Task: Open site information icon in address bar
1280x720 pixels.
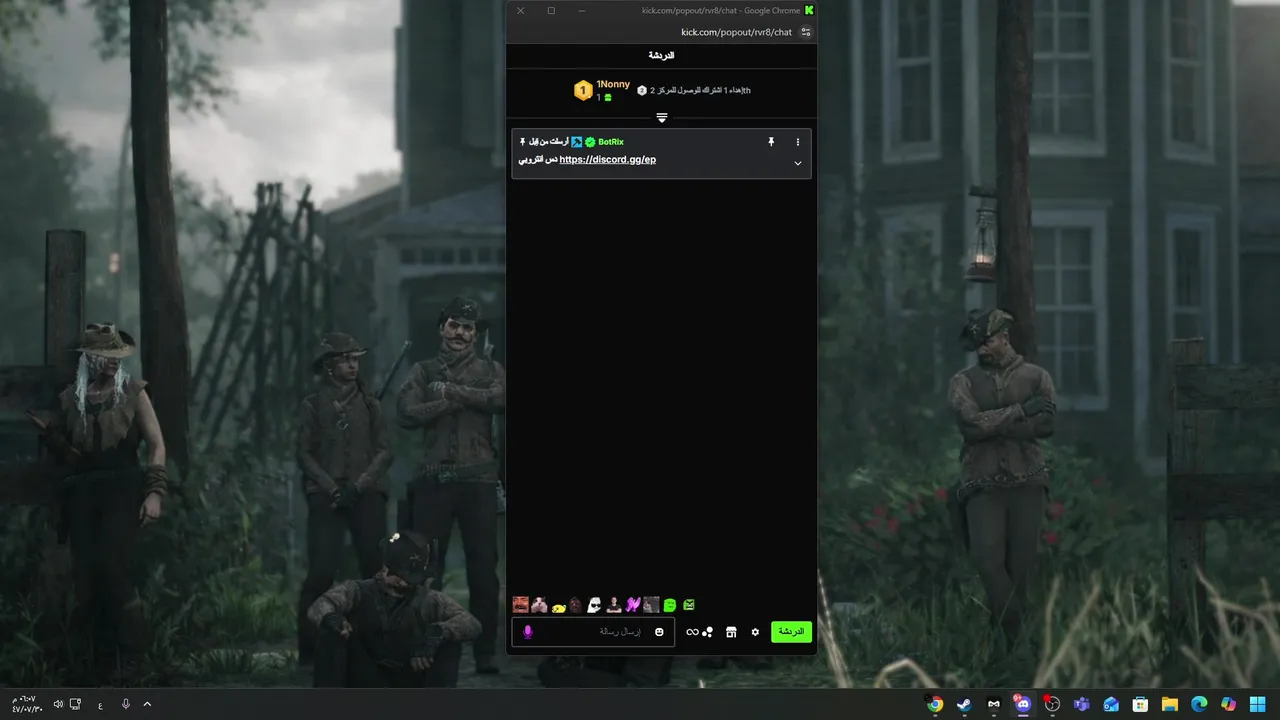Action: pos(806,32)
